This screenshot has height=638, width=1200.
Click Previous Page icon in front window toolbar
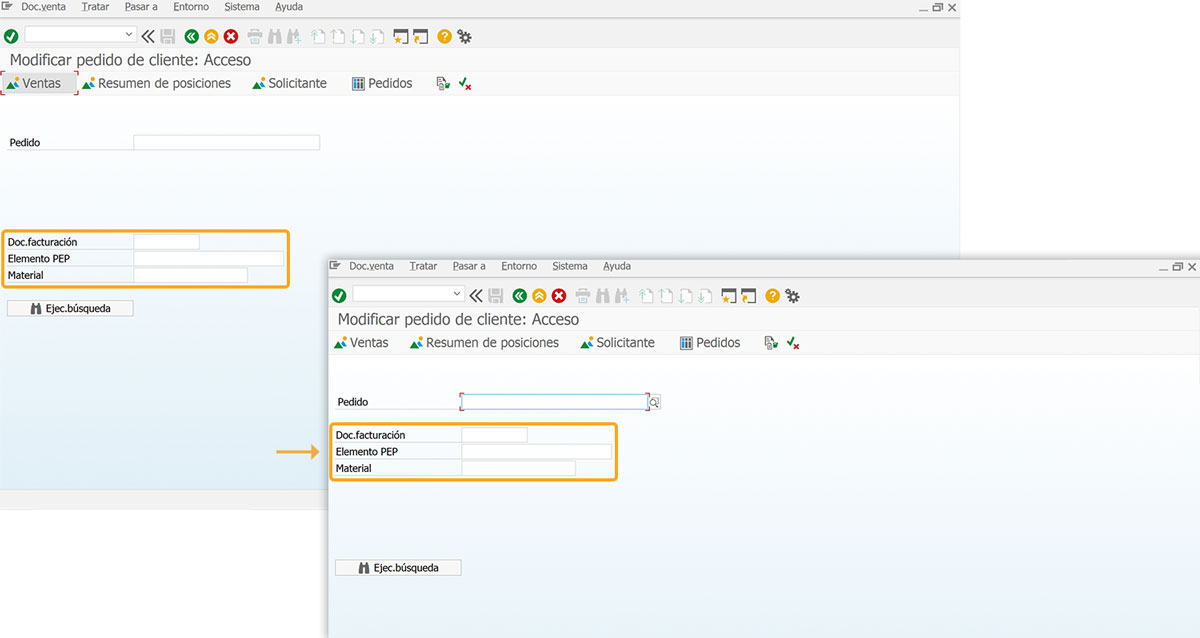click(666, 296)
